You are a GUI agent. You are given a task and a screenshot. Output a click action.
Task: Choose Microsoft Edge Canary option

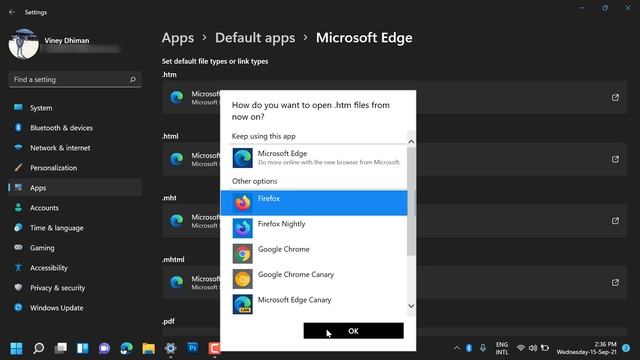[314, 304]
